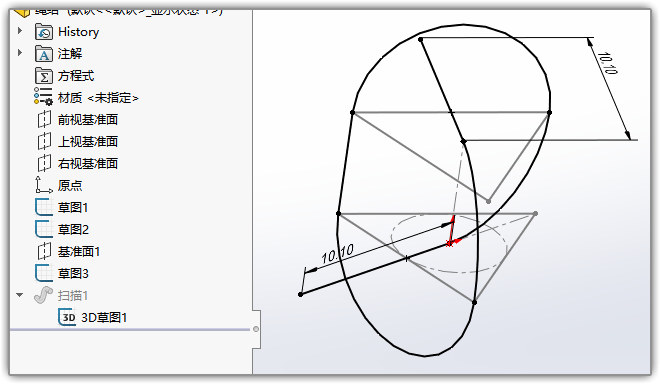
Task: Collapse the 扫描1 sweep feature arrow
Action: (x=19, y=295)
